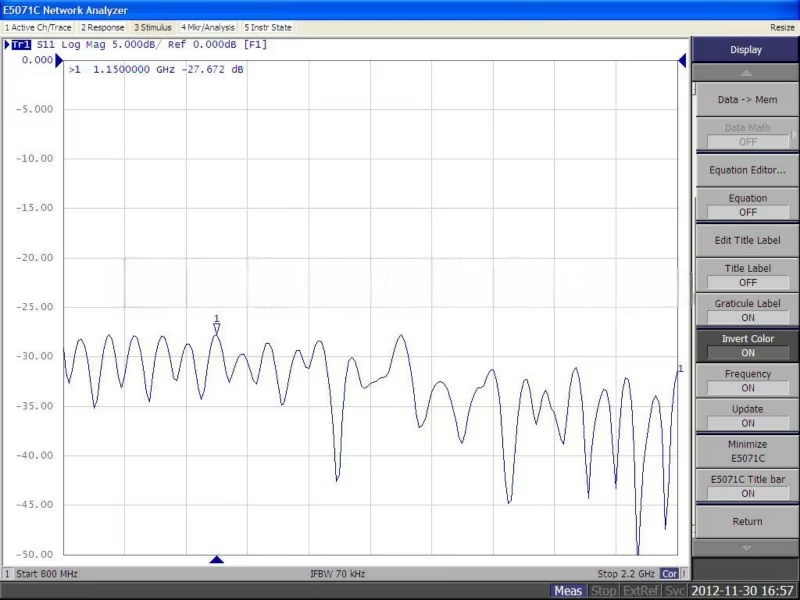Click marker 1 triangle on trace
This screenshot has width=800, height=600.
pos(216,328)
